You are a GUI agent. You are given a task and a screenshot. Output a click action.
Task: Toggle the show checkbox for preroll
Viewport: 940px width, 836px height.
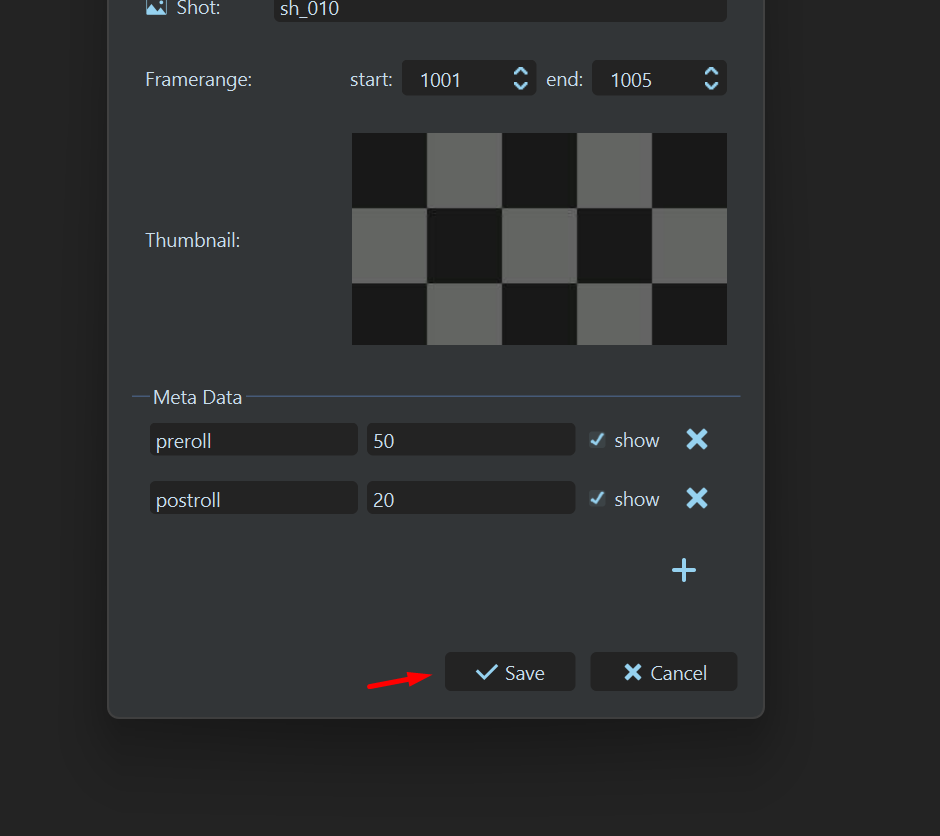click(597, 440)
